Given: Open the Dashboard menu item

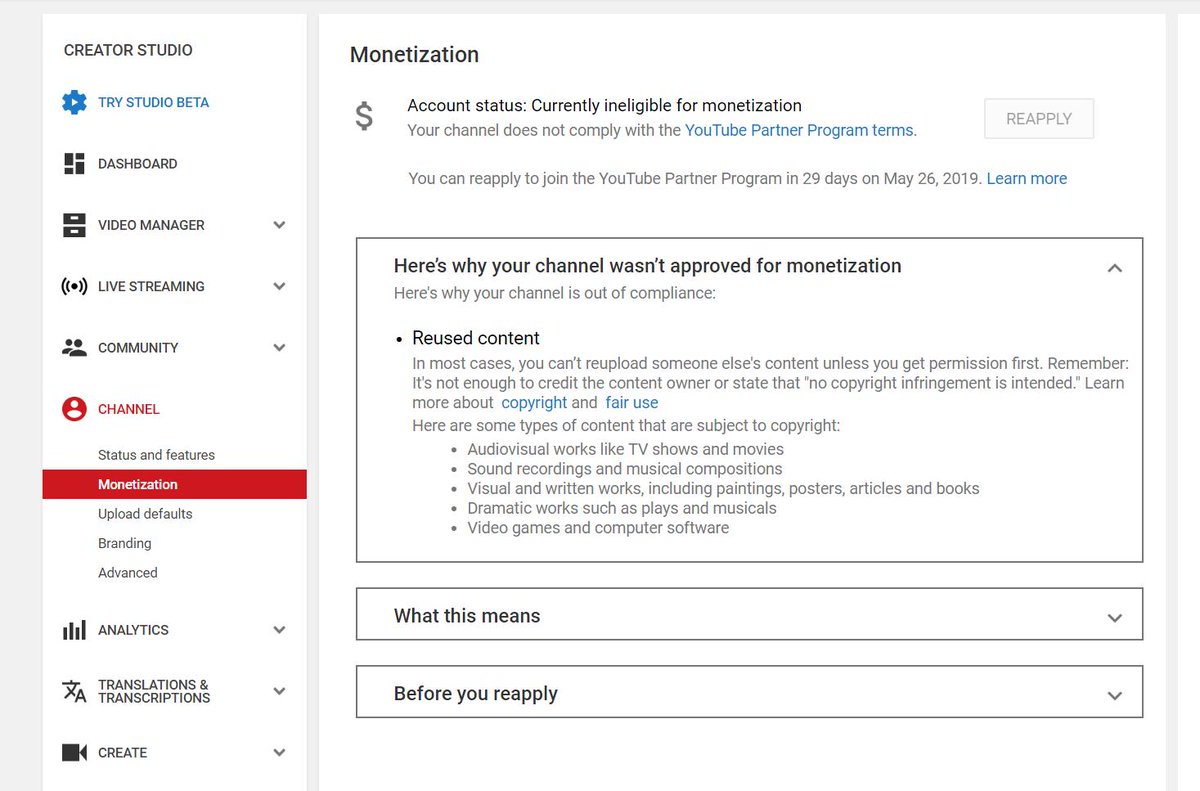Looking at the screenshot, I should click(138, 164).
